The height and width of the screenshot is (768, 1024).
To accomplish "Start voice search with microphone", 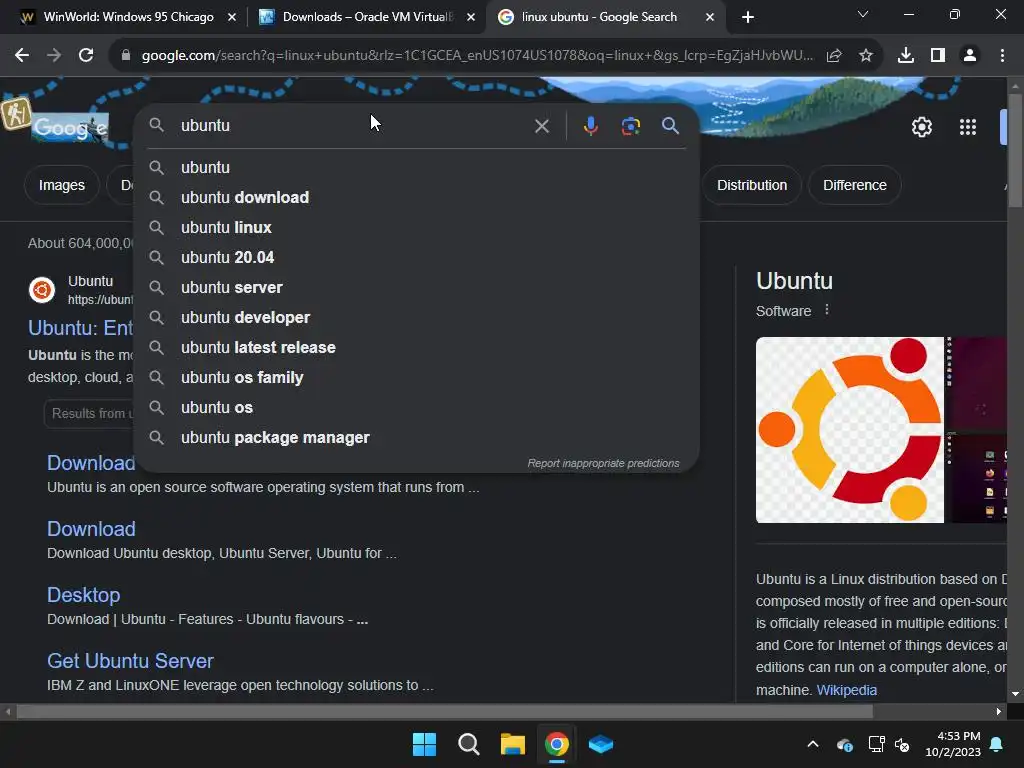I will pos(590,125).
